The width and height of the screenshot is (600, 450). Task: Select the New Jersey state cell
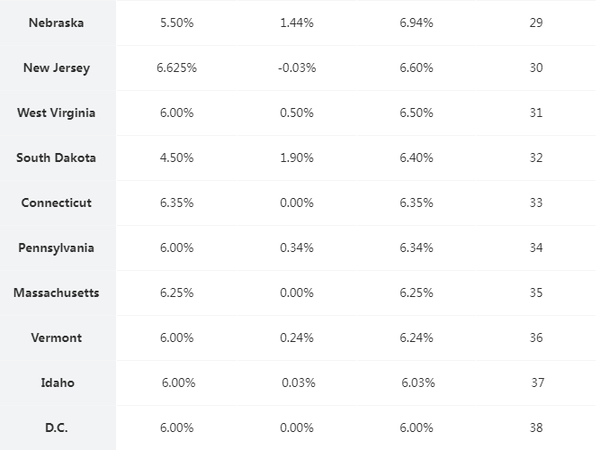[56, 67]
